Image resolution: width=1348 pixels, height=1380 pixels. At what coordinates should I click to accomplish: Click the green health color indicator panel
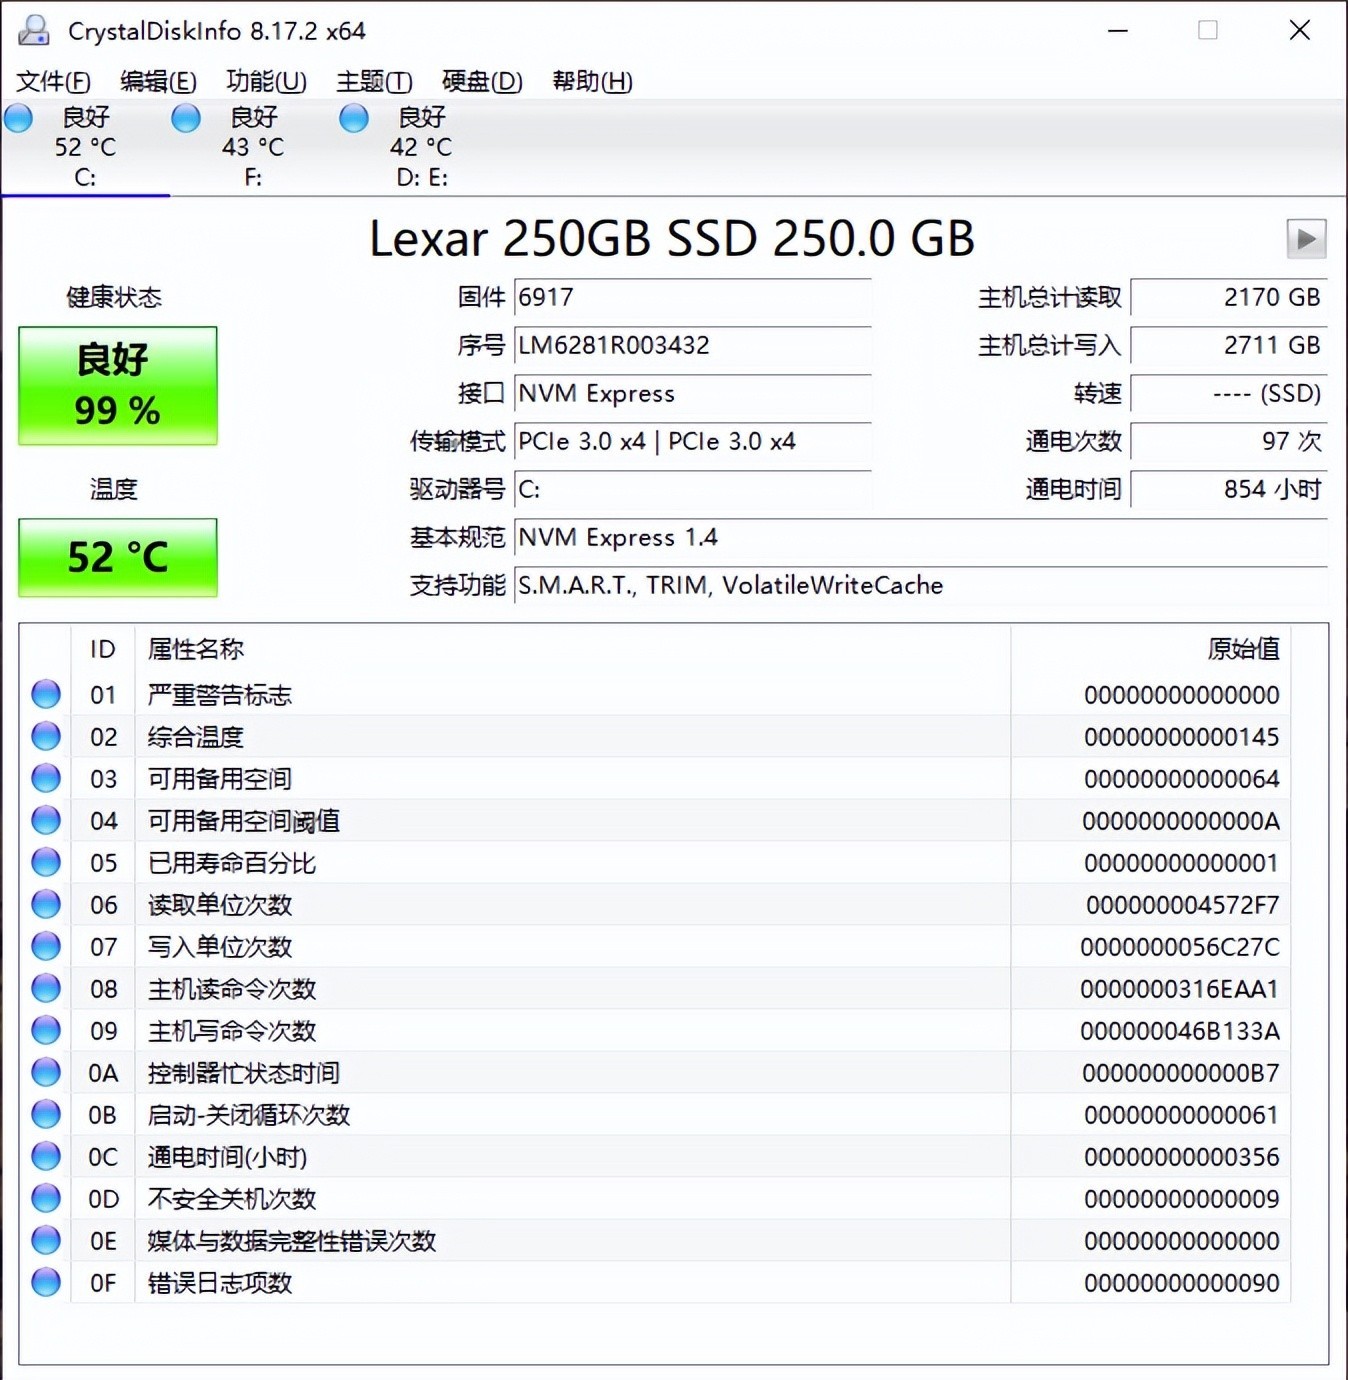[x=117, y=385]
